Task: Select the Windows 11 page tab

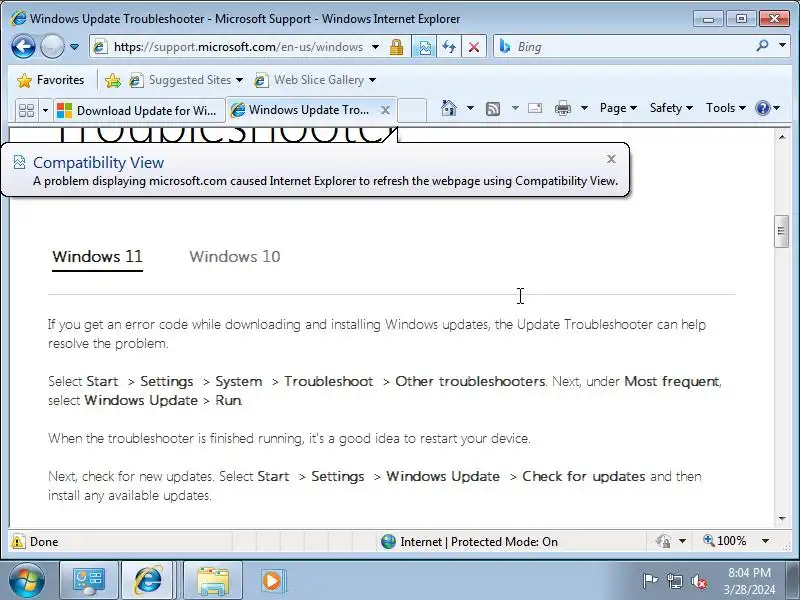Action: 97,257
